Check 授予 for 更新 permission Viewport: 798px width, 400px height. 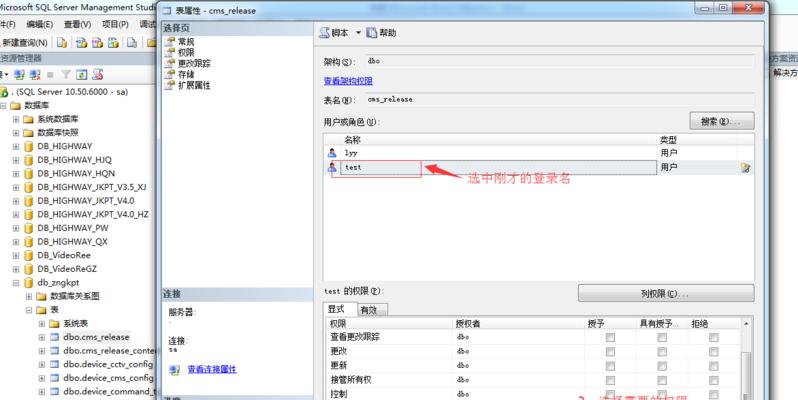610,366
